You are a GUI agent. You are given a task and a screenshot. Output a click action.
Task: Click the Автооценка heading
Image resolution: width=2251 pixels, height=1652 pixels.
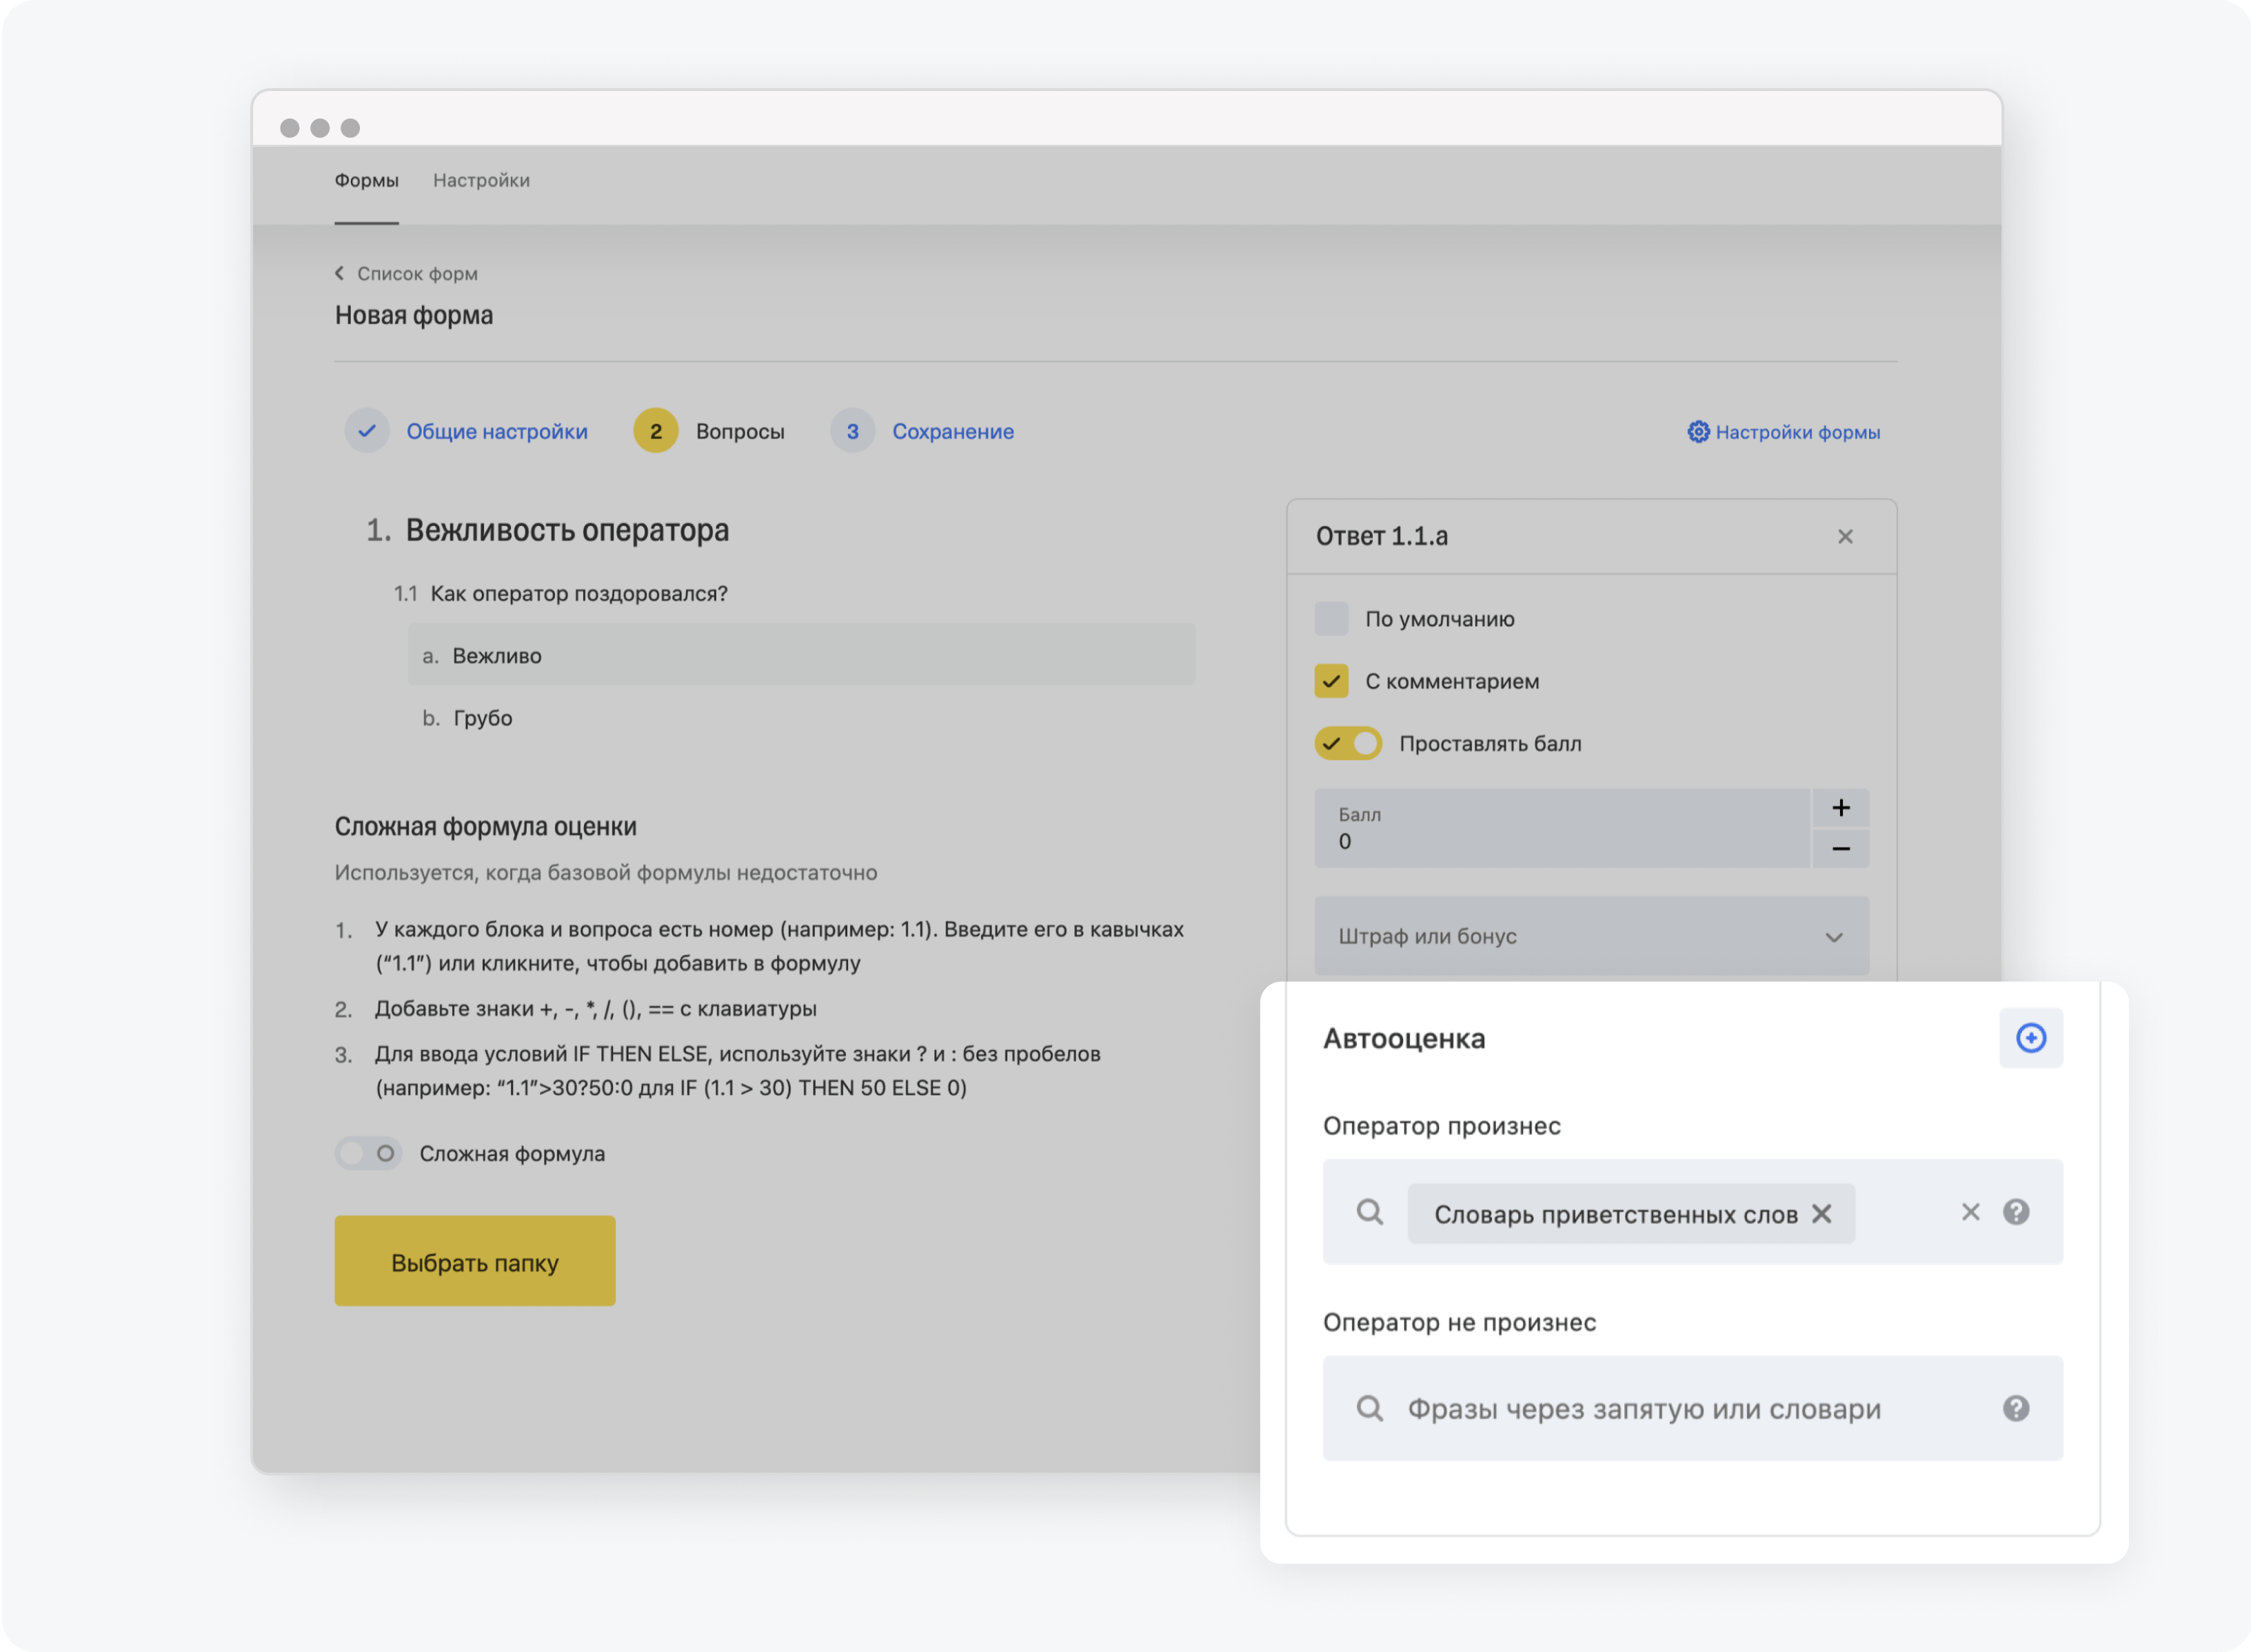1403,1039
